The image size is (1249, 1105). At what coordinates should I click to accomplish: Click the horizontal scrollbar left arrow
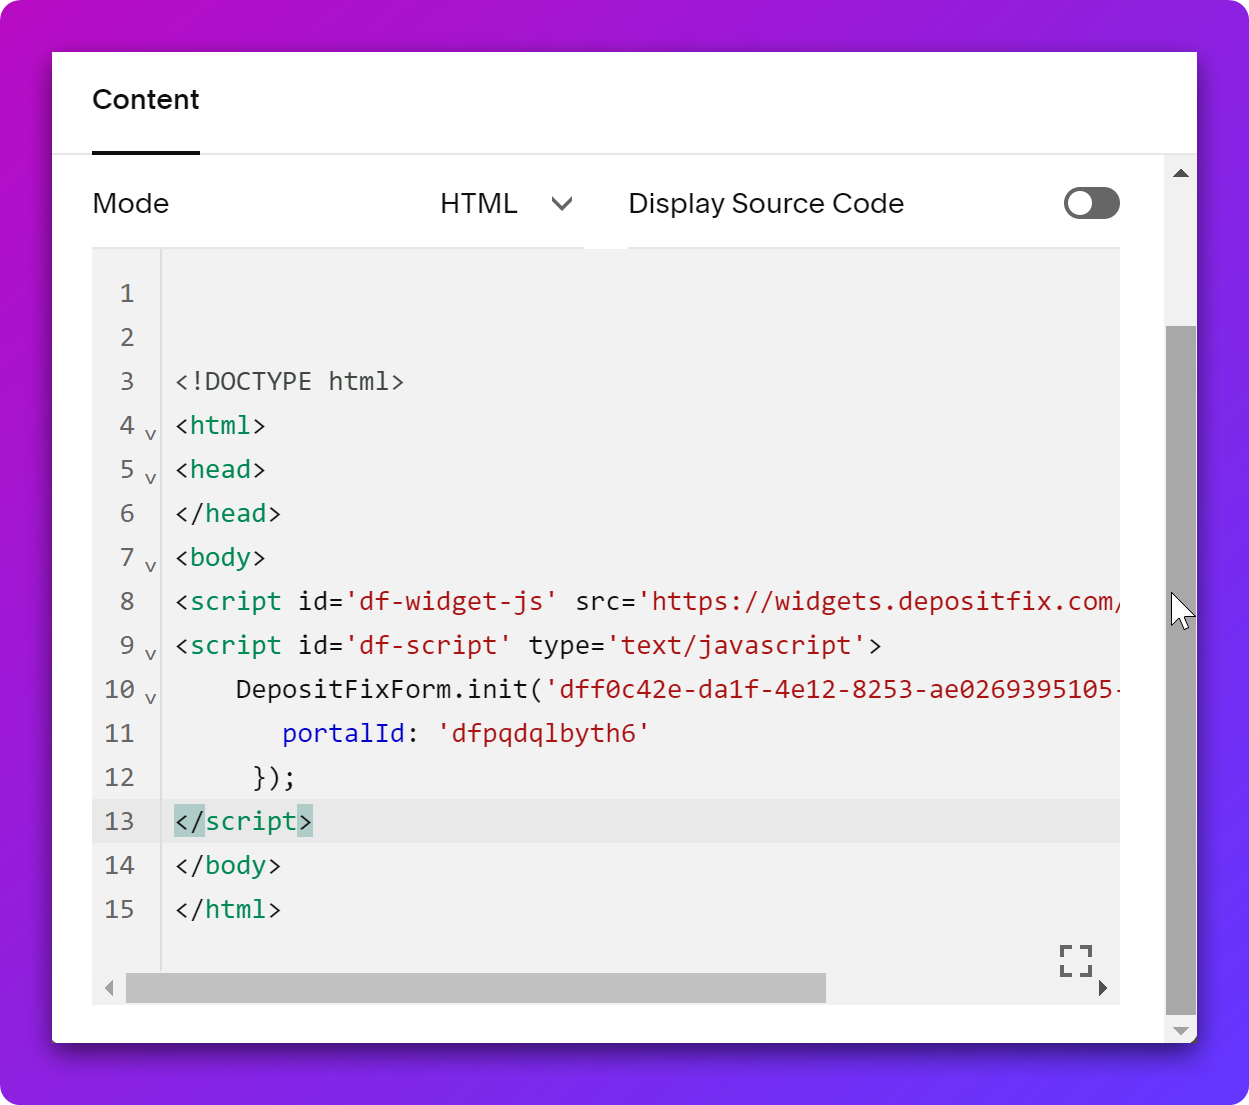pos(109,988)
